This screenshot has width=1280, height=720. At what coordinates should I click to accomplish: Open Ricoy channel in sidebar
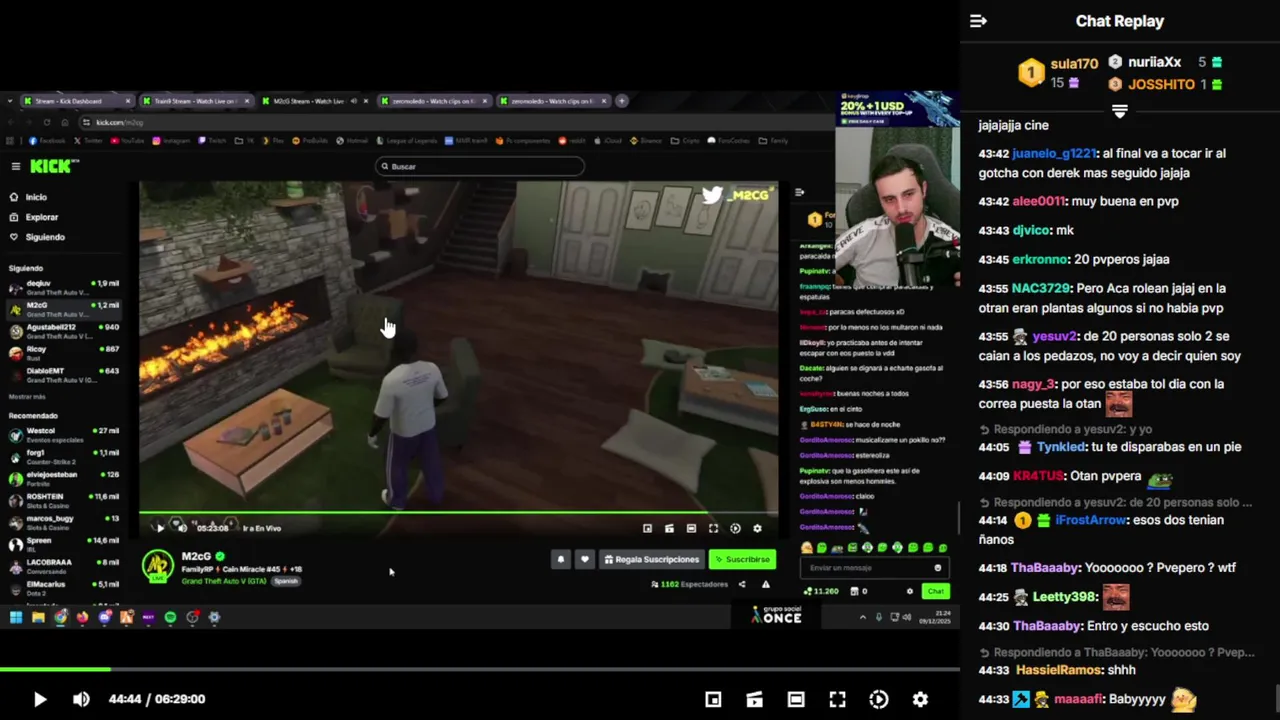click(65, 353)
